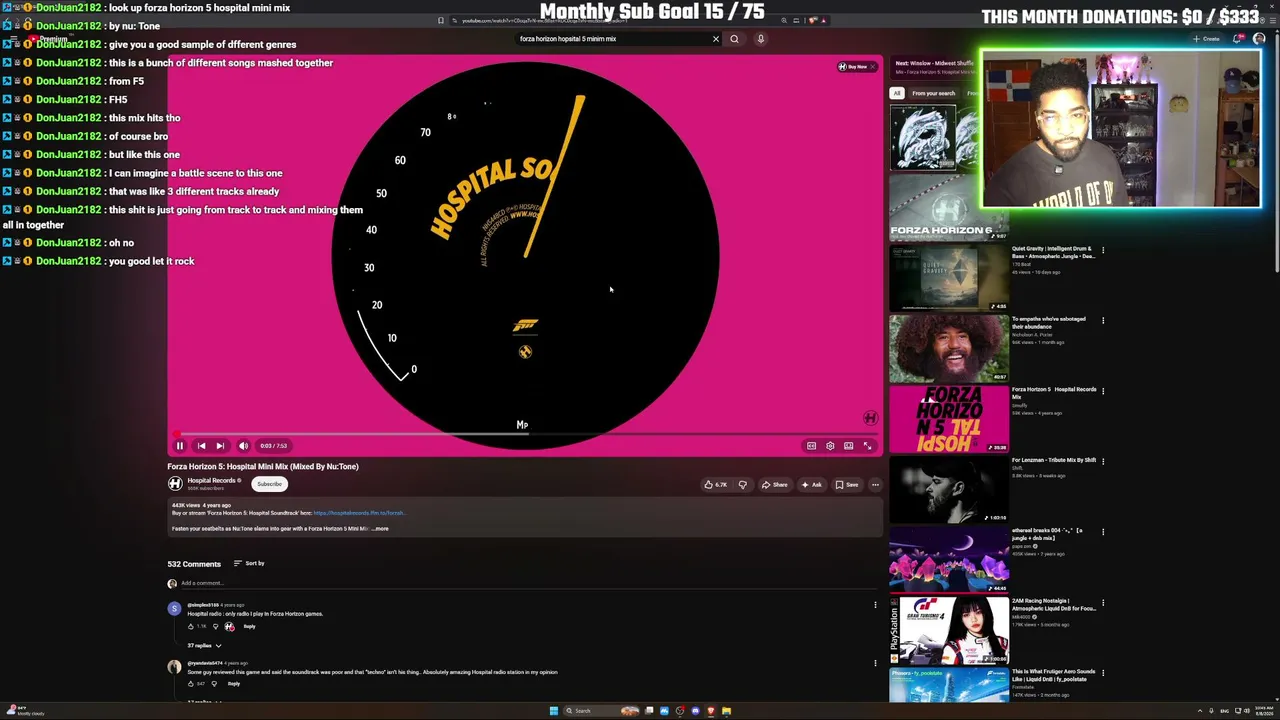The width and height of the screenshot is (1280, 720).
Task: Reply to the 'only radio I play' comment
Action: 249,627
